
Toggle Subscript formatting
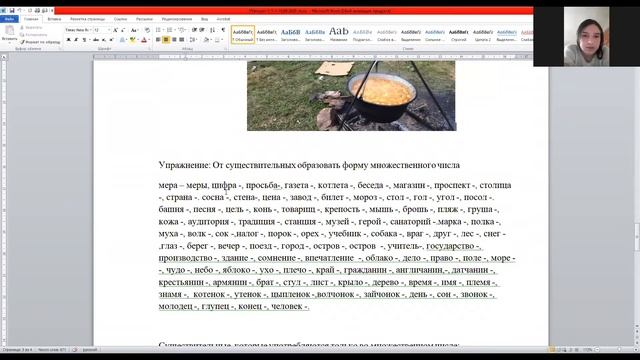point(104,40)
